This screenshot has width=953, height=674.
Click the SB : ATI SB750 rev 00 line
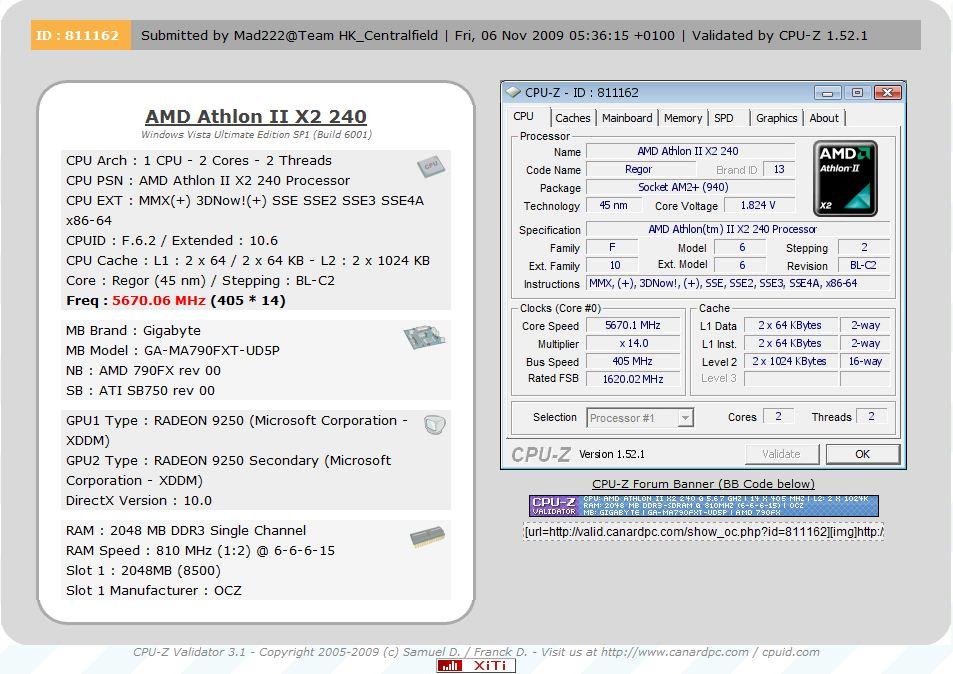[140, 391]
